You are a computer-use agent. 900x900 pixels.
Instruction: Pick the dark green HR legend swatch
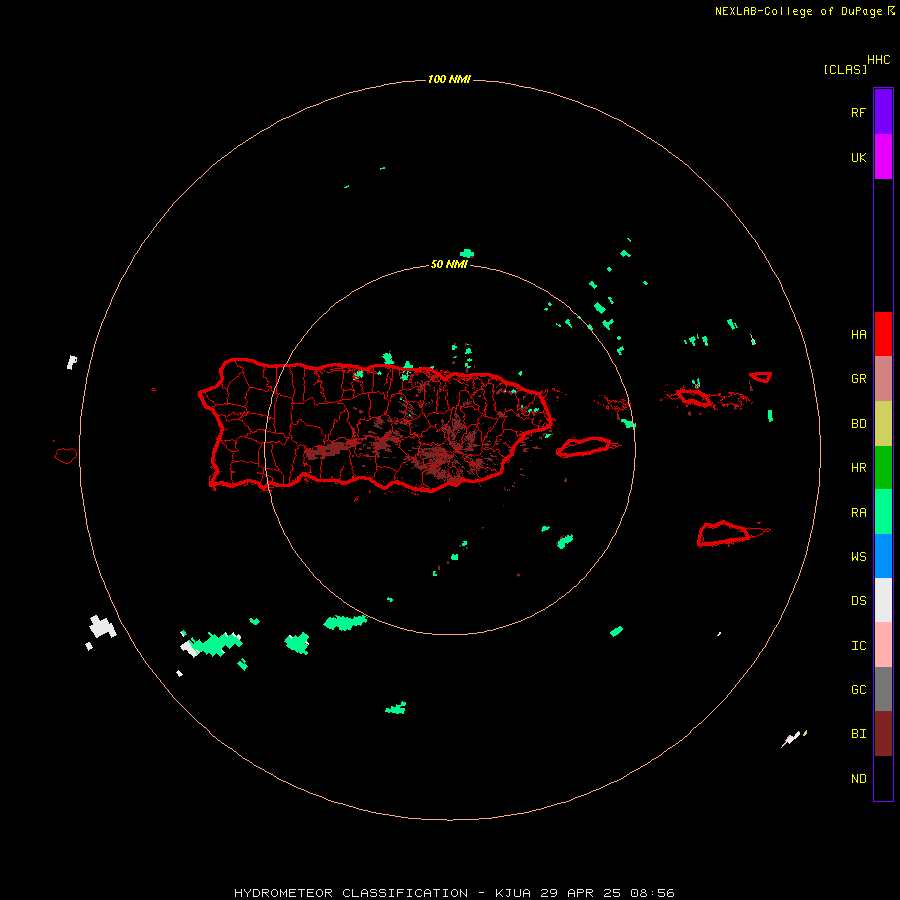[883, 468]
